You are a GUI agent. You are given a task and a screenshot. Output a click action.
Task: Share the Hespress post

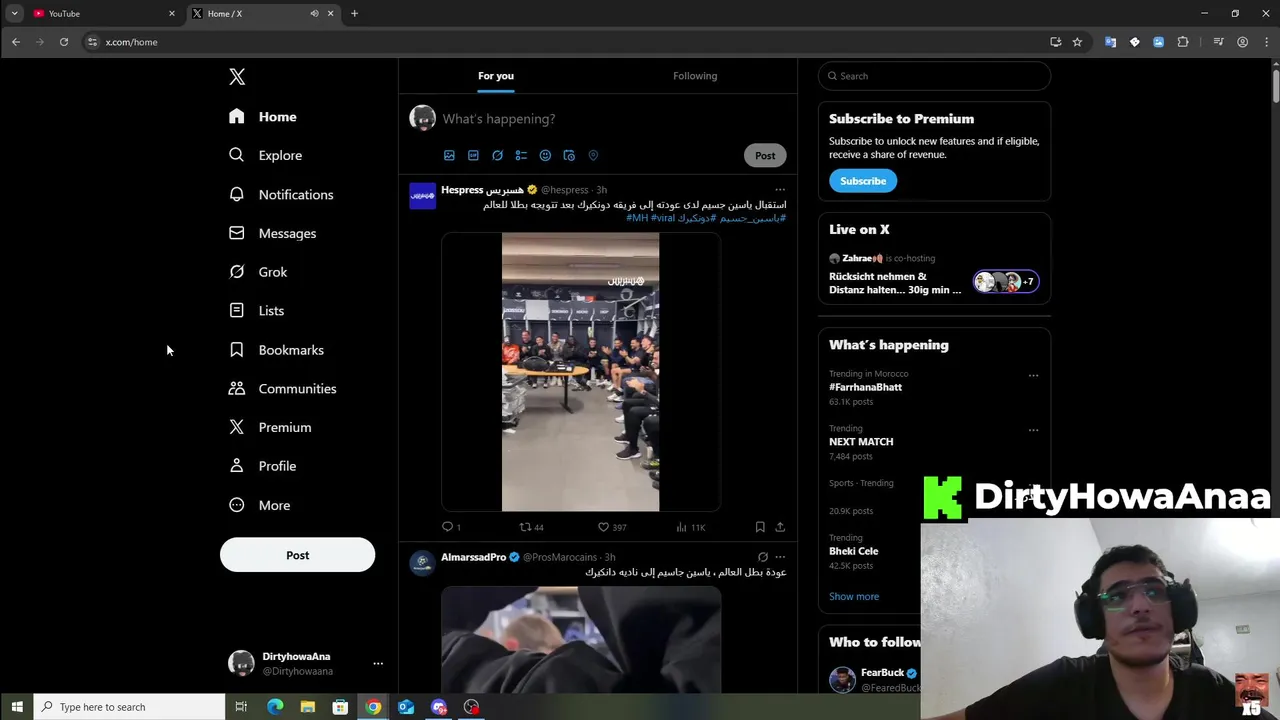tap(780, 527)
